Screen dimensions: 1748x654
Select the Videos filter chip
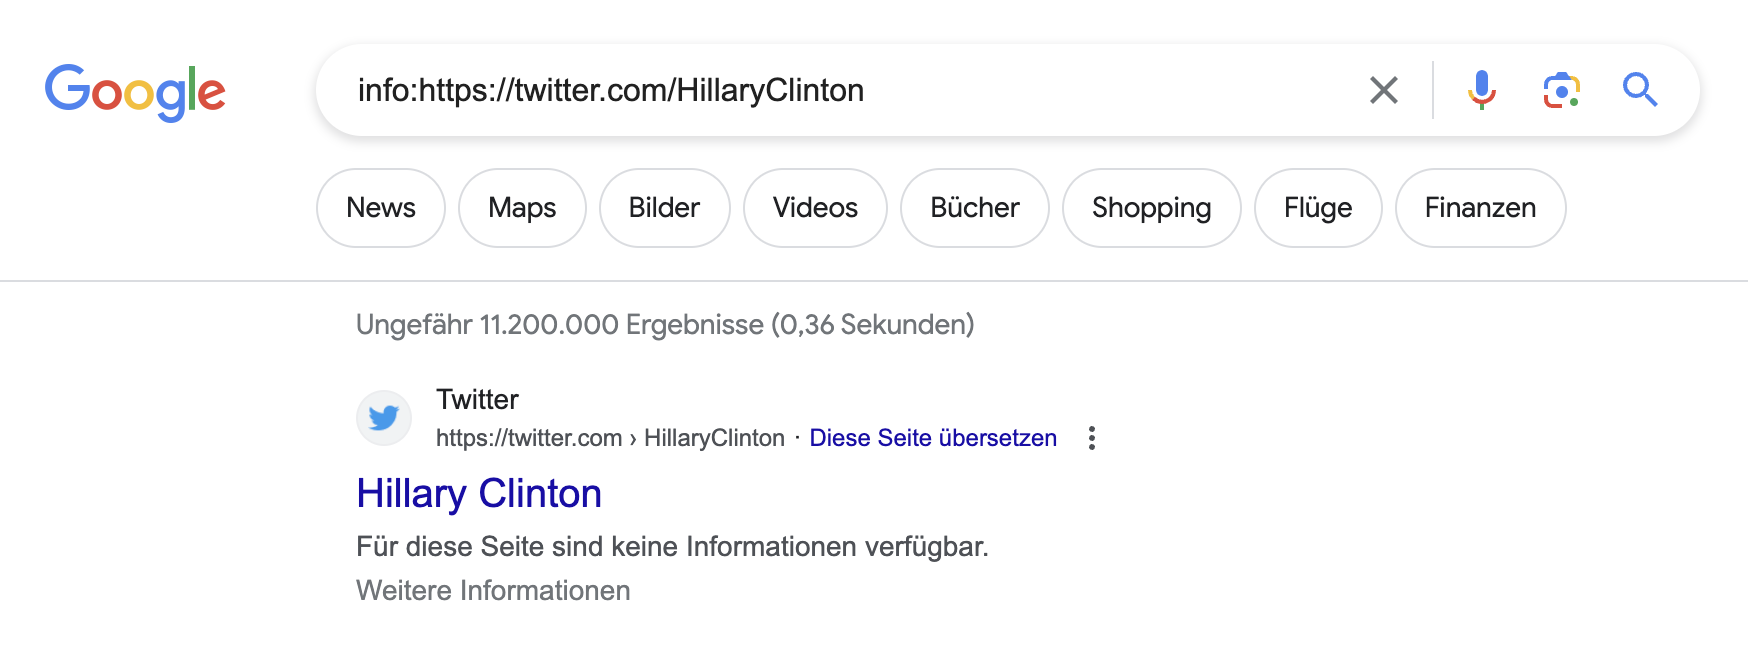[815, 208]
